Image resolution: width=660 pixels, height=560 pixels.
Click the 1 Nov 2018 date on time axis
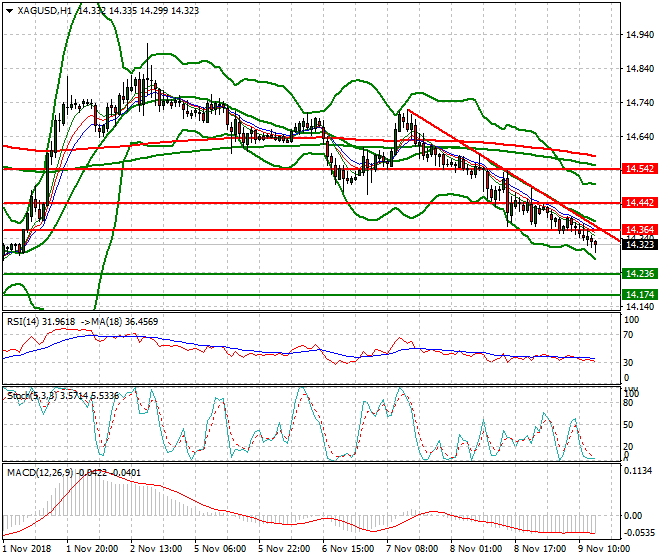point(29,549)
